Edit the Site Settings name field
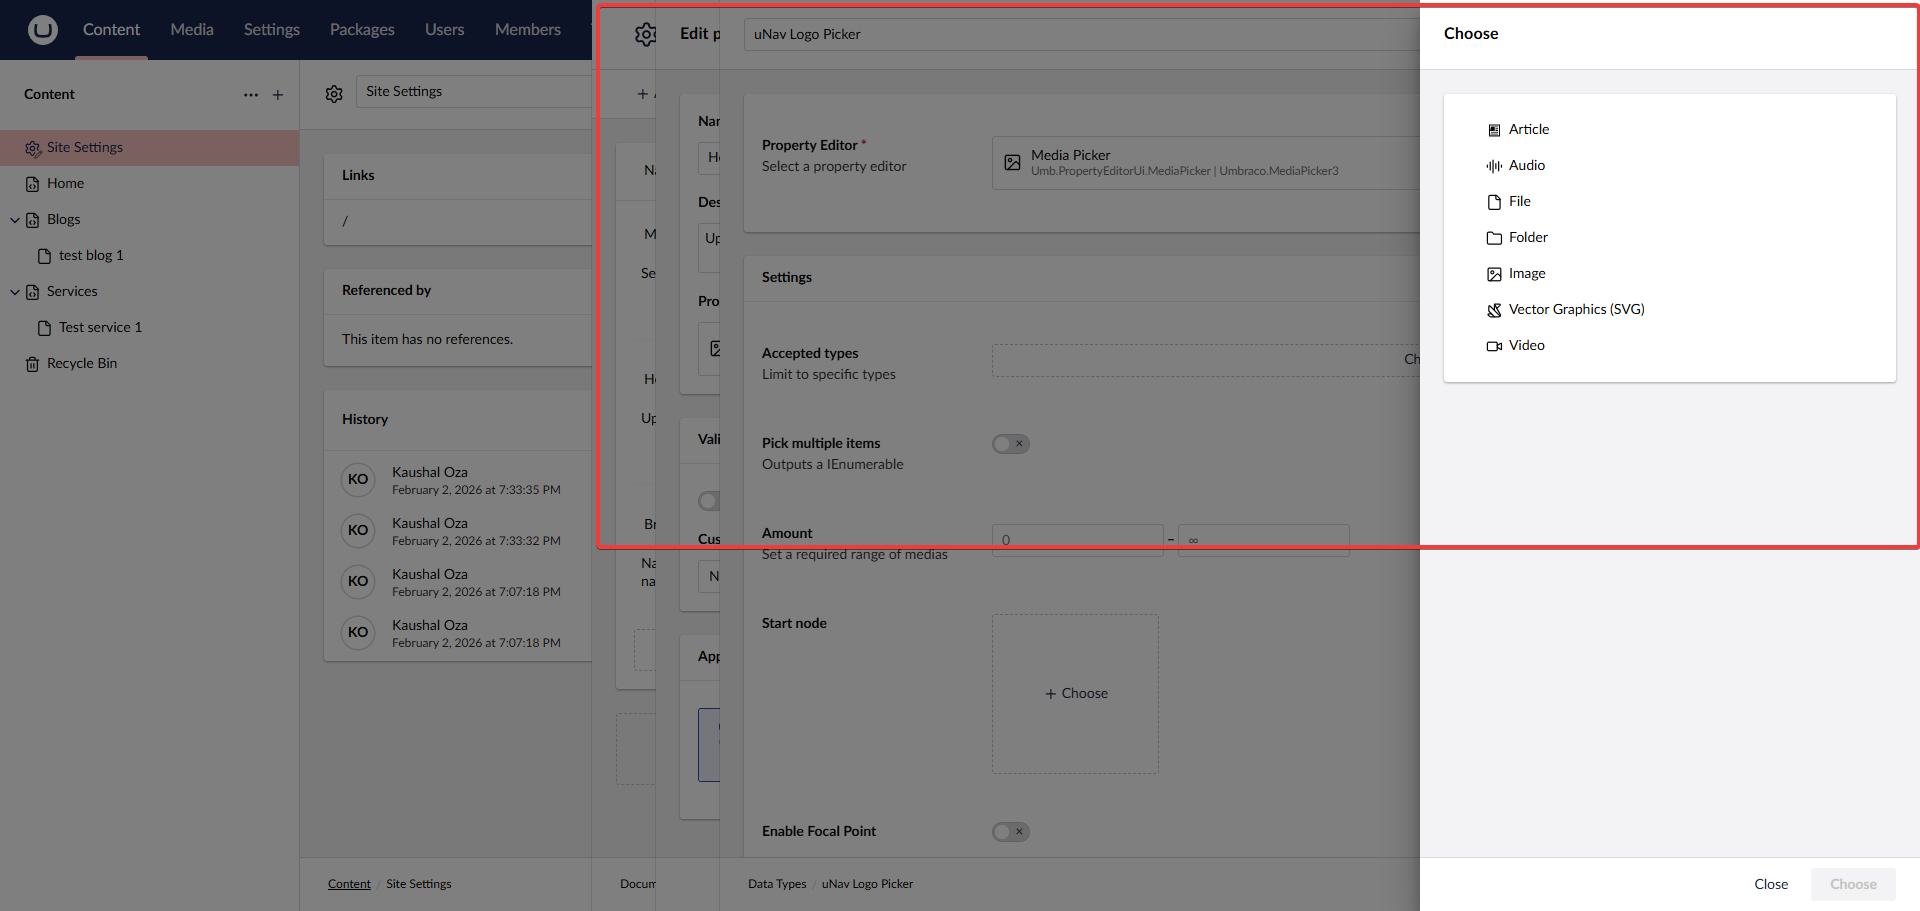 click(x=474, y=92)
